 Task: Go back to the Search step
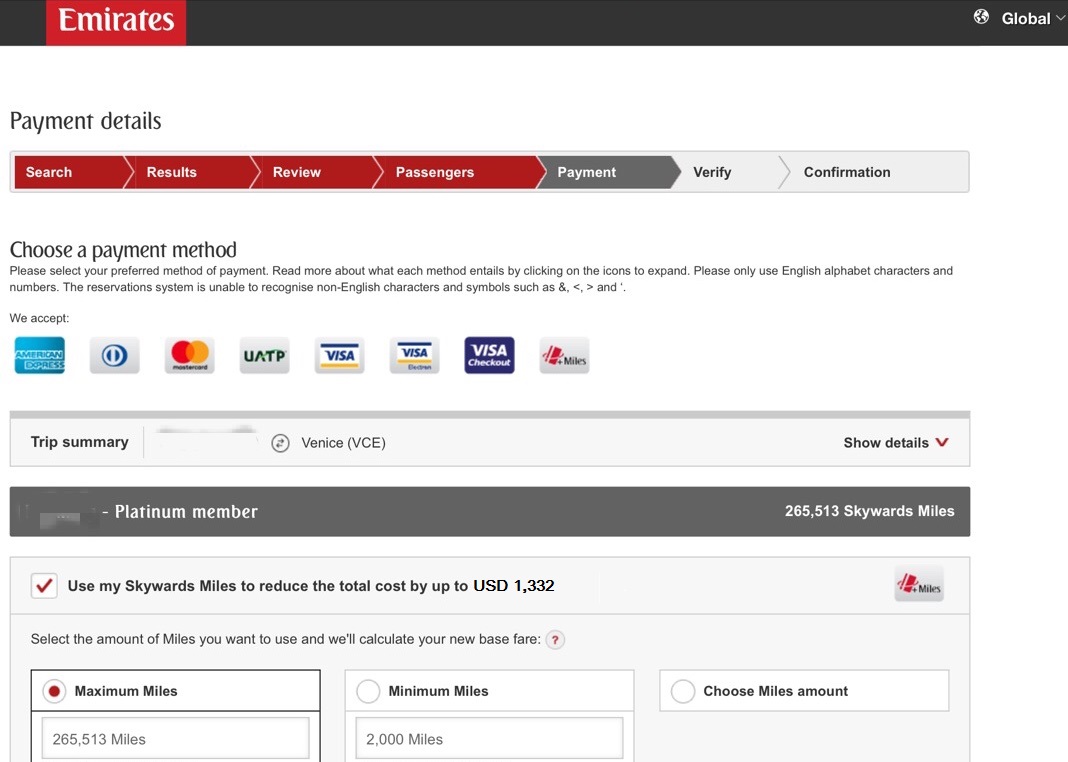click(x=49, y=172)
